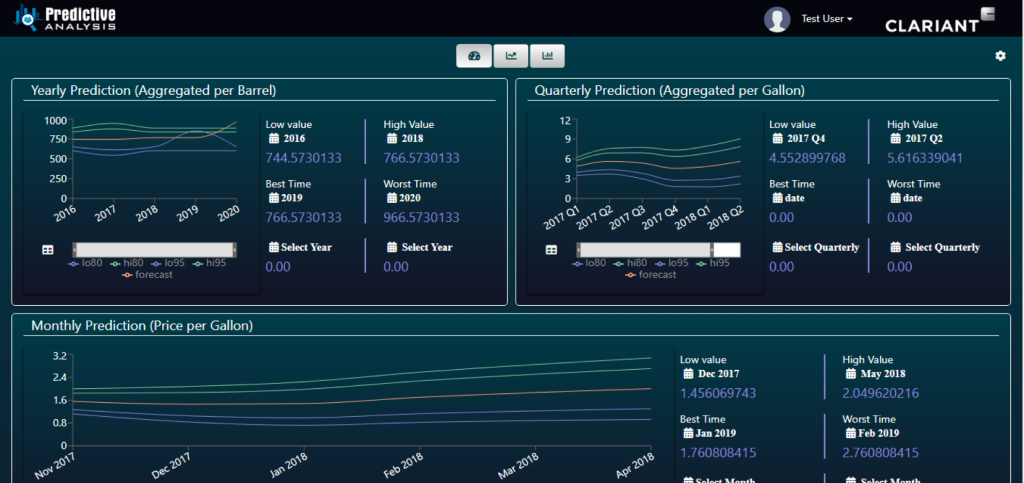Click the calendar icon beside 2019
This screenshot has height=483, width=1024.
tap(273, 198)
